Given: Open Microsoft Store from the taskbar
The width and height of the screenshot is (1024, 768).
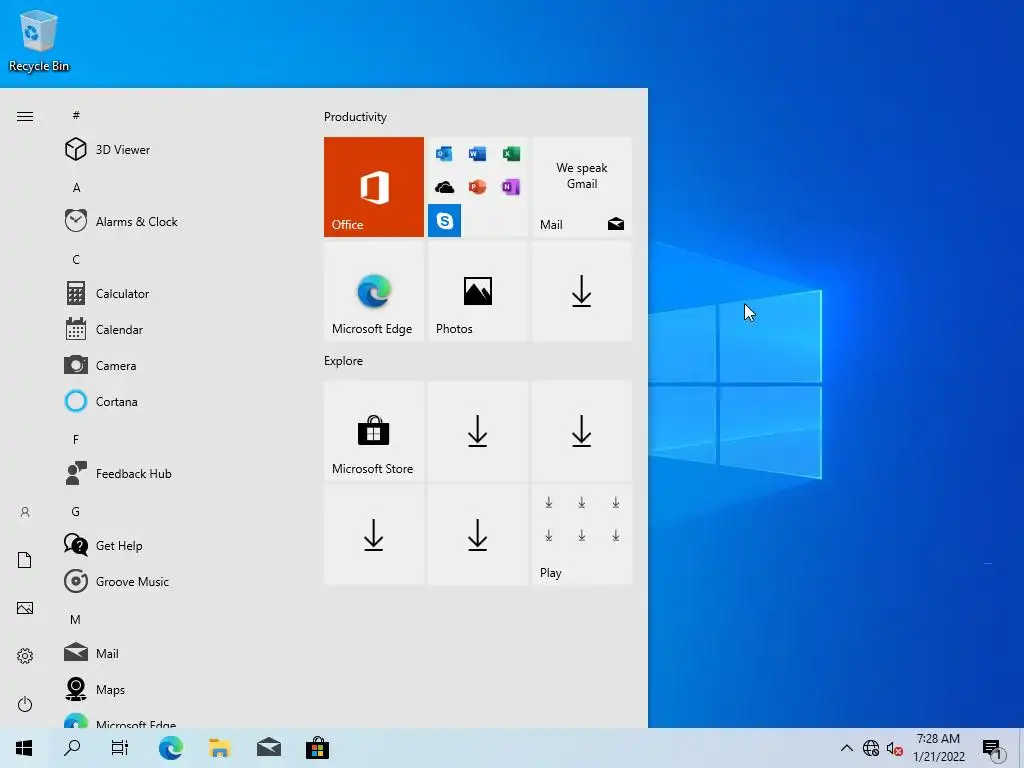Looking at the screenshot, I should point(317,748).
